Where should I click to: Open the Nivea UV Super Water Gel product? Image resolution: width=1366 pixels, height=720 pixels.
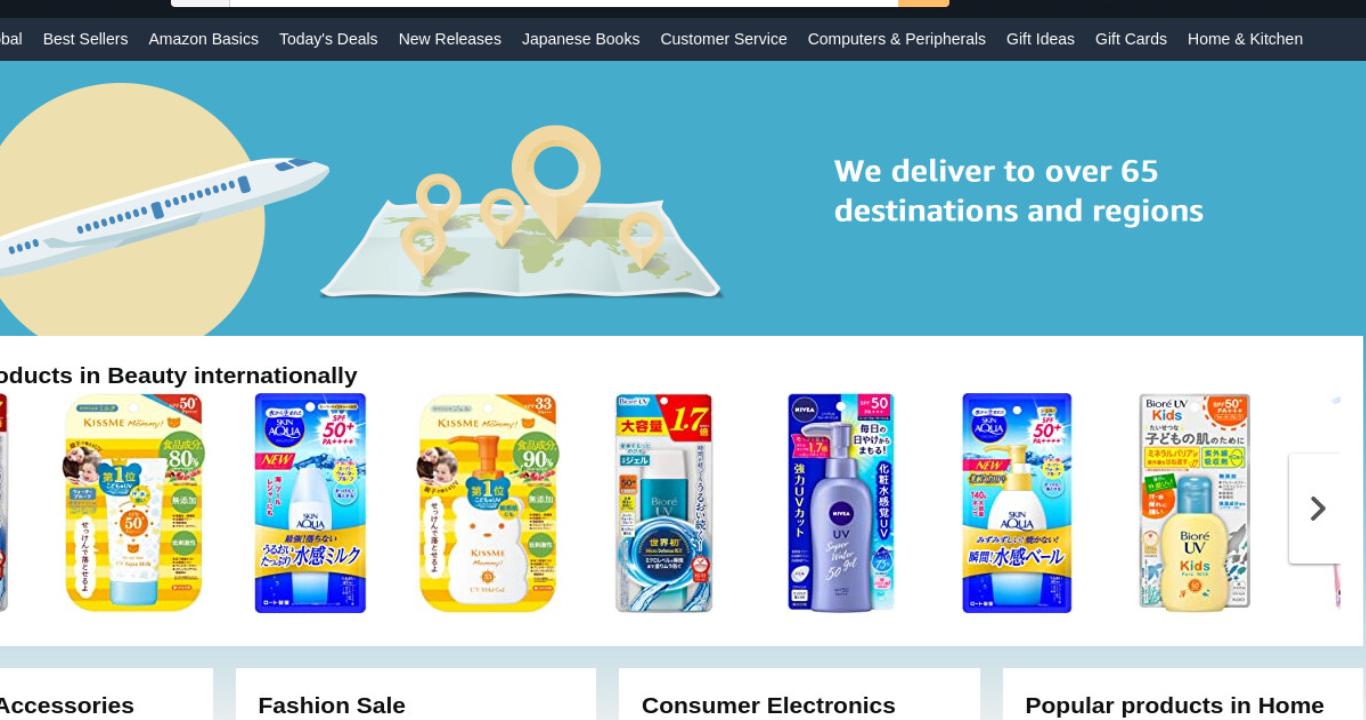tap(841, 502)
